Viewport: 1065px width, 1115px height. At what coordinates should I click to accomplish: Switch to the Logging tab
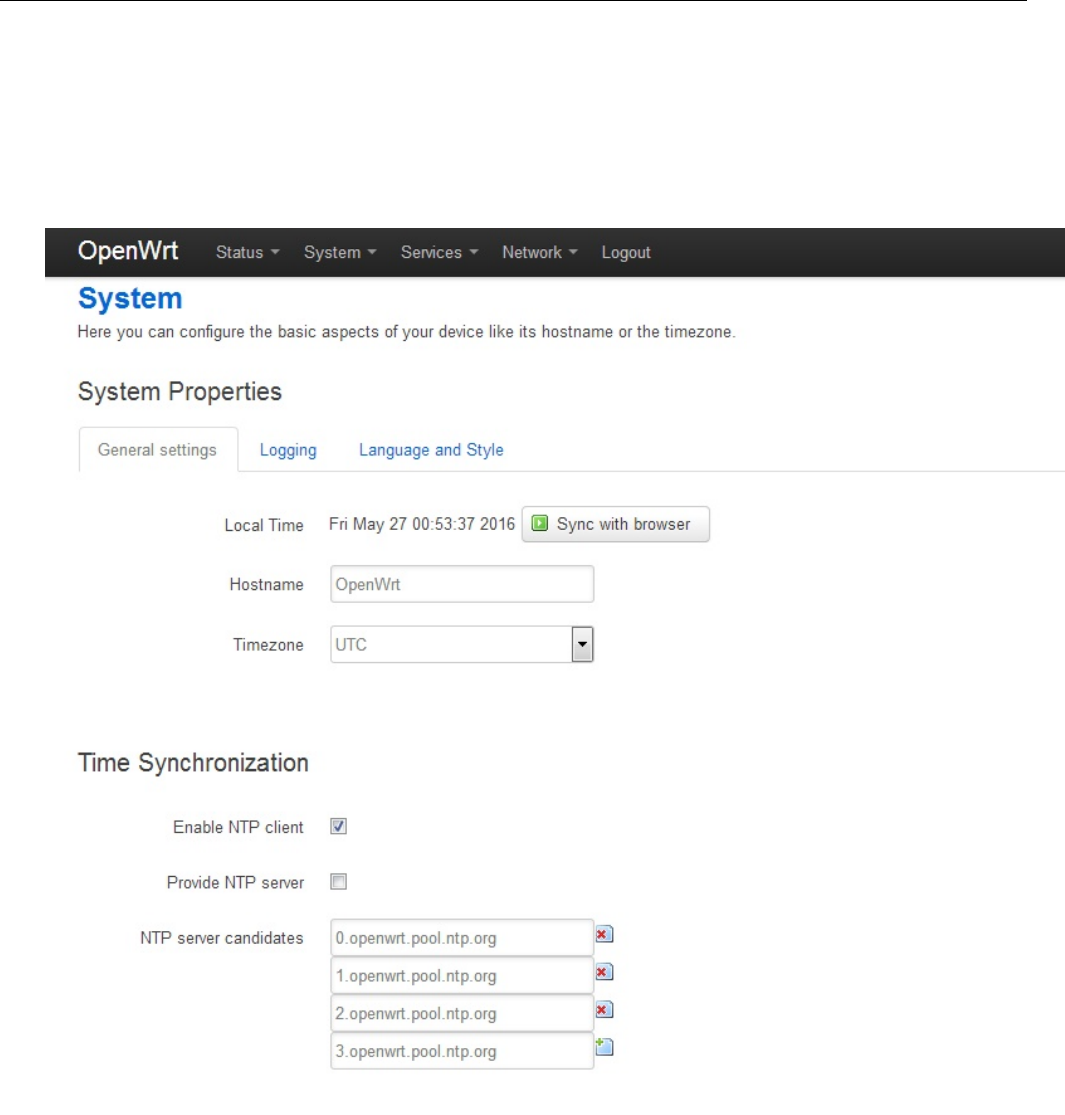coord(288,450)
